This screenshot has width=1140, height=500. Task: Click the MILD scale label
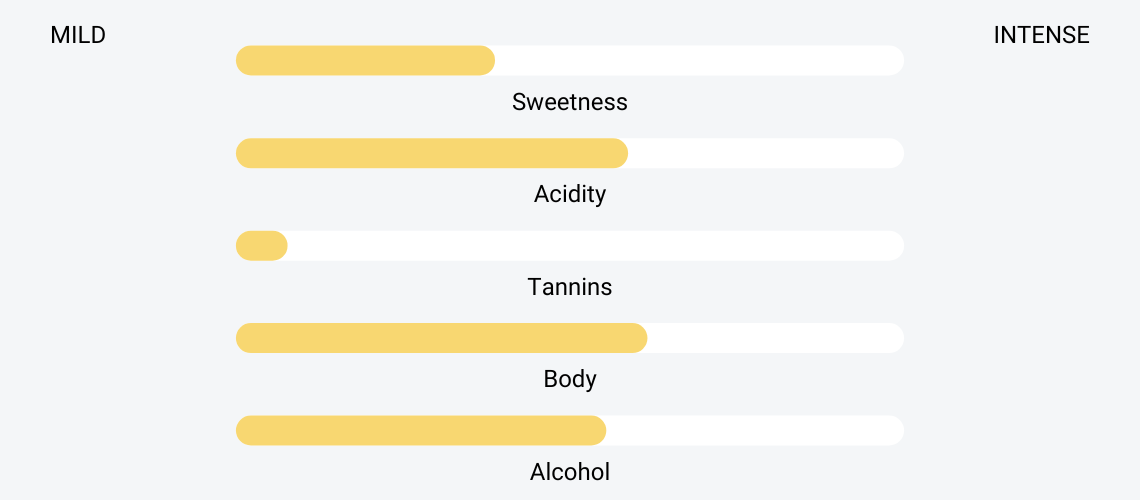[78, 35]
